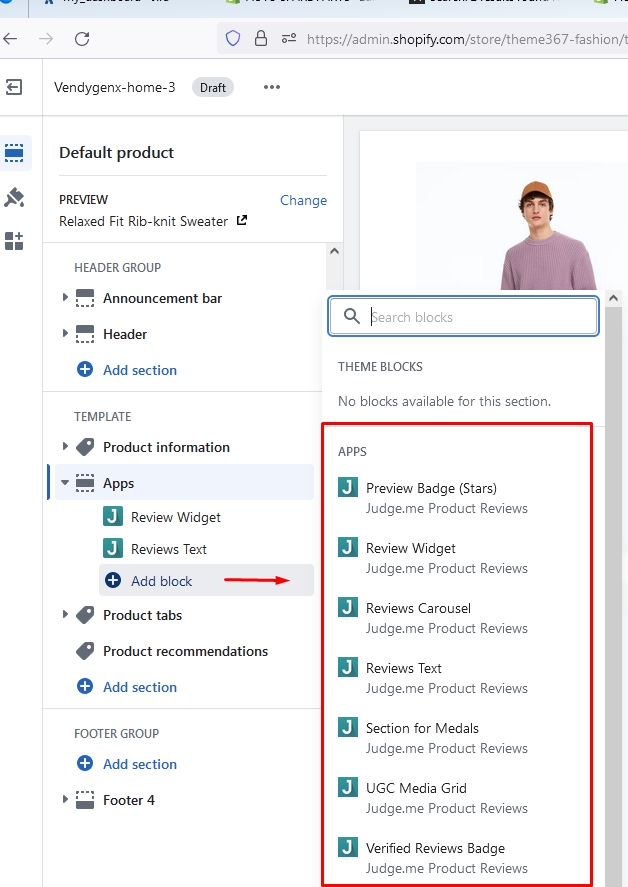Select Review Widget block in sidebar tree
628x887 pixels.
pyautogui.click(x=176, y=517)
